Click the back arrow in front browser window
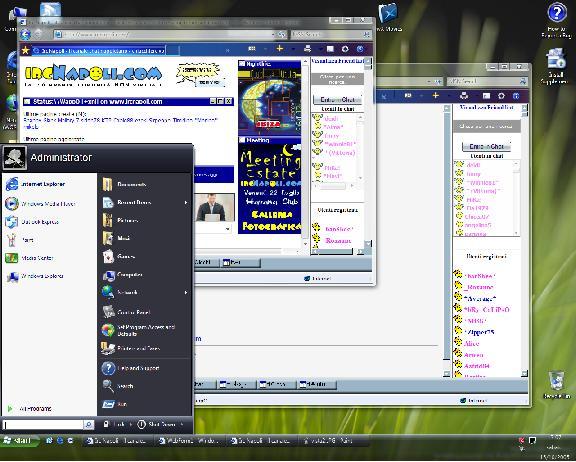The height and width of the screenshot is (462, 576). point(25,35)
